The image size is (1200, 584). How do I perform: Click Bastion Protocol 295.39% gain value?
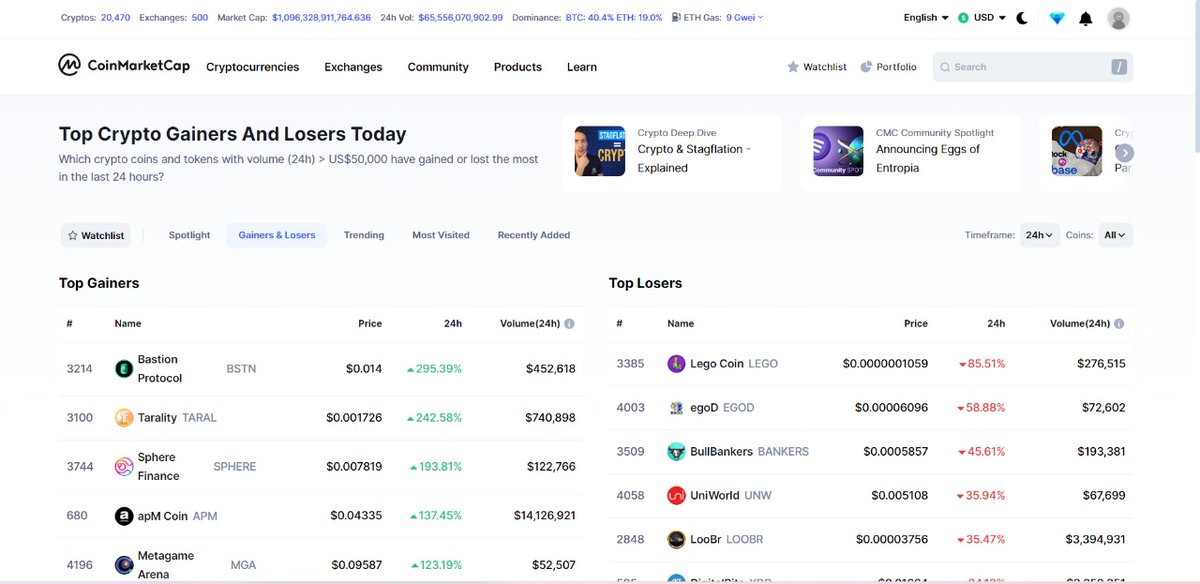[x=434, y=369]
